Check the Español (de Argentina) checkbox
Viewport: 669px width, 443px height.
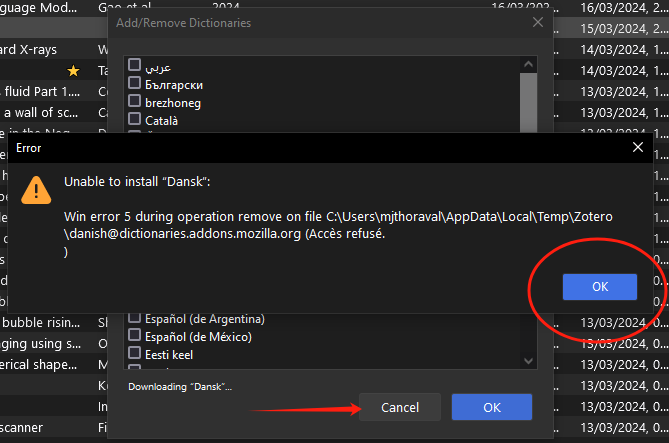tap(134, 318)
